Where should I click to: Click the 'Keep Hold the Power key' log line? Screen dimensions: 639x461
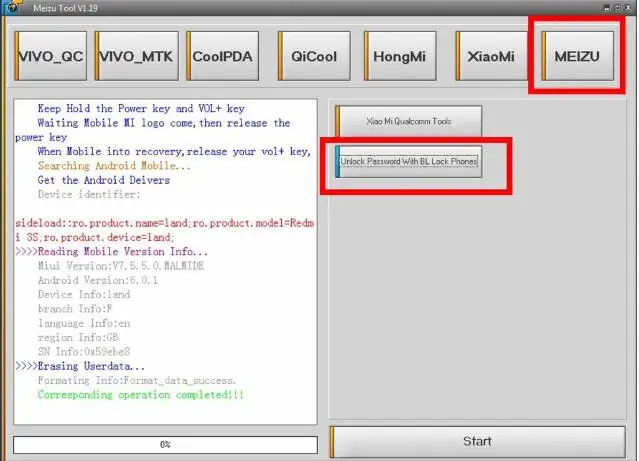tap(141, 108)
